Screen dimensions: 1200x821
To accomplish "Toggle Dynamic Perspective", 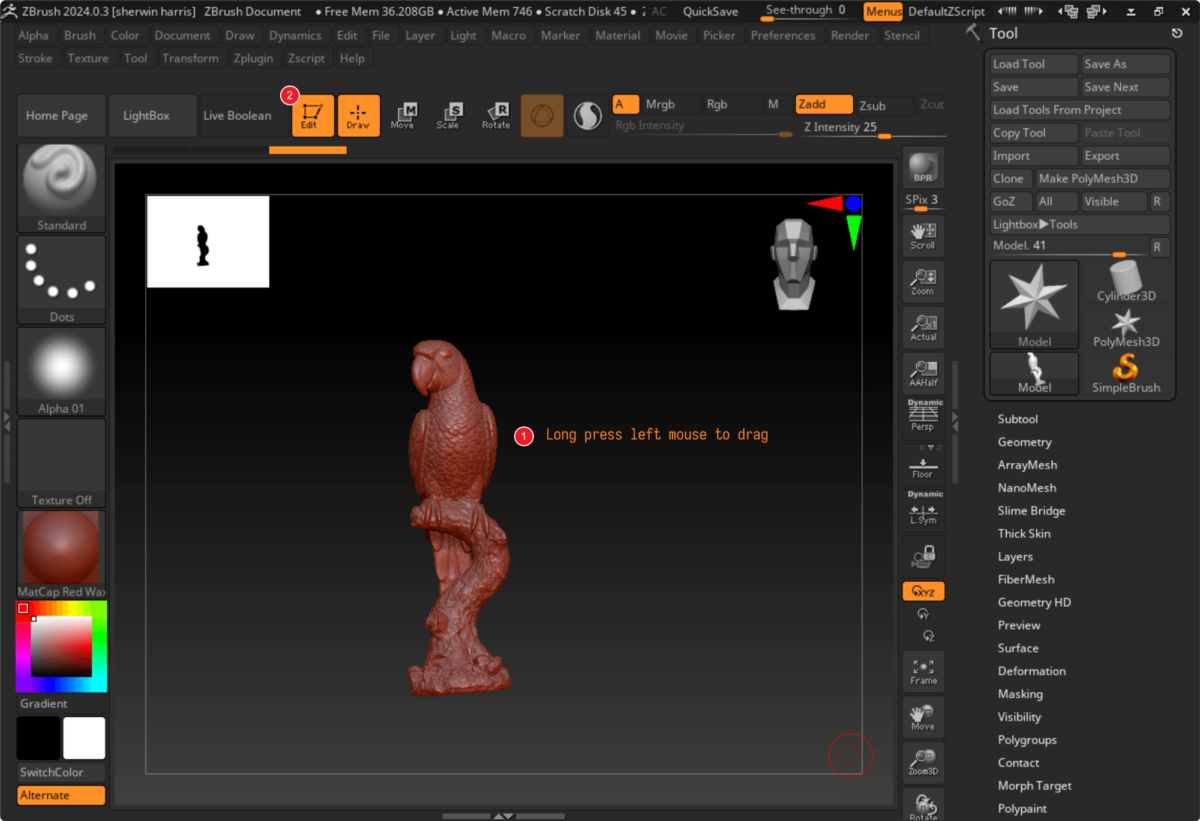I will 922,412.
